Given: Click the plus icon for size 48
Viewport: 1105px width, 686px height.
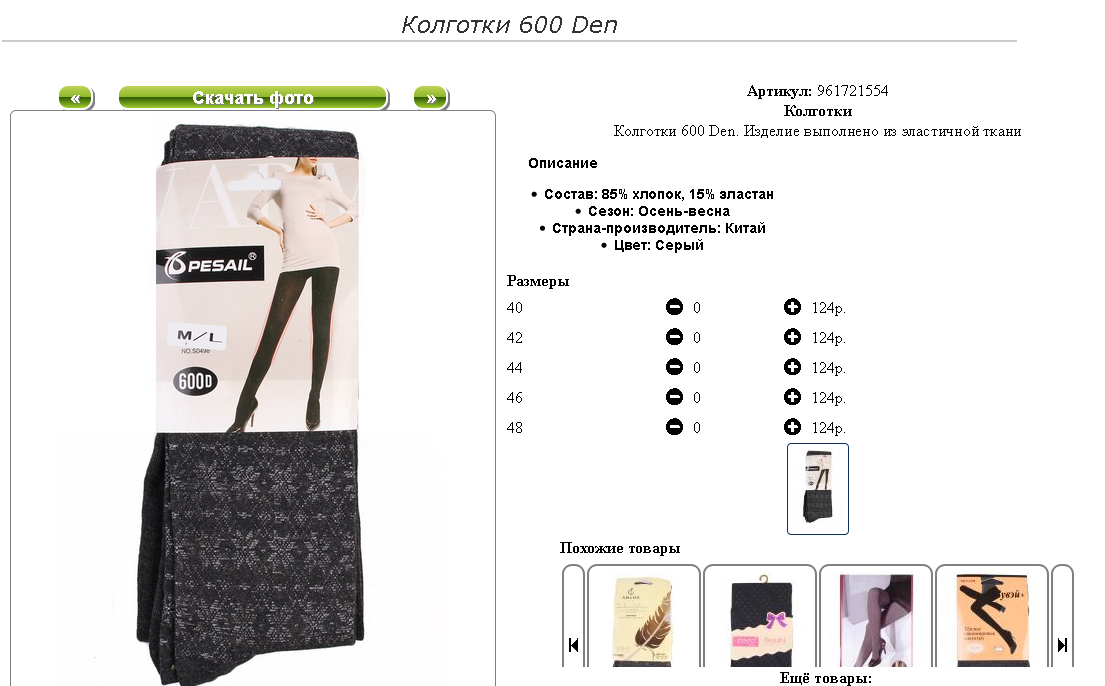Looking at the screenshot, I should [792, 427].
